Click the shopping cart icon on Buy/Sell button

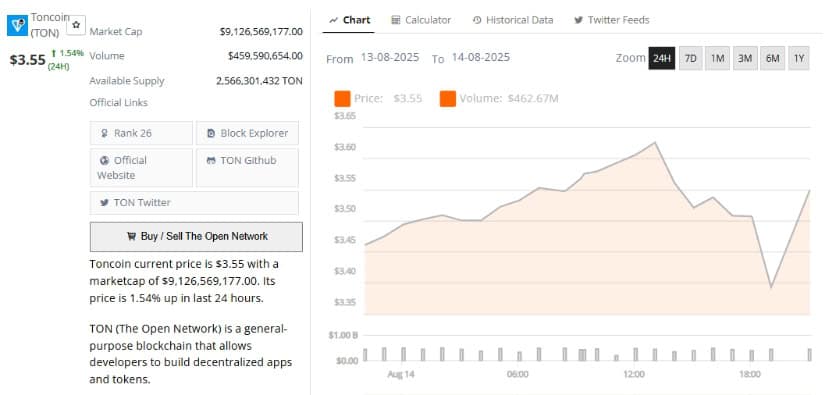tap(132, 237)
